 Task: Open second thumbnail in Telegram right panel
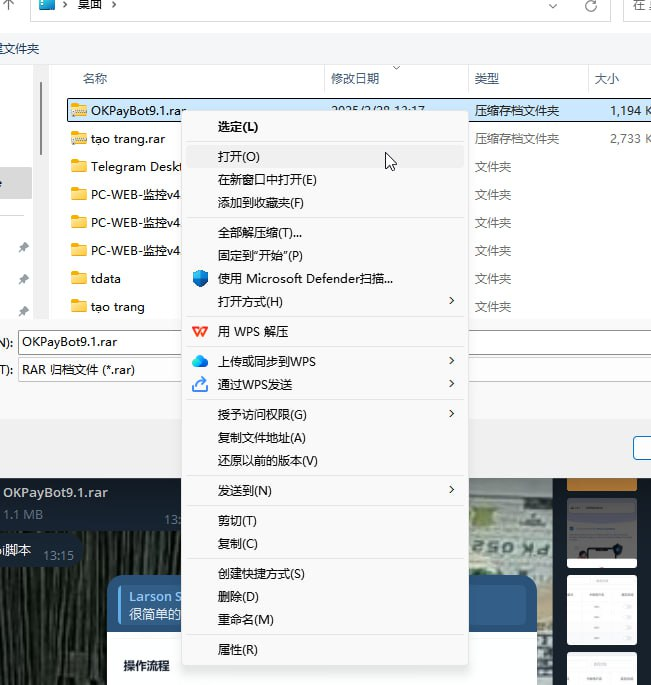602,533
